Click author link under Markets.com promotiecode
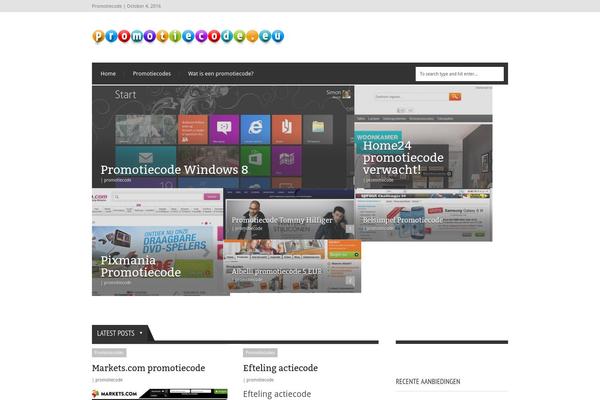 point(109,380)
